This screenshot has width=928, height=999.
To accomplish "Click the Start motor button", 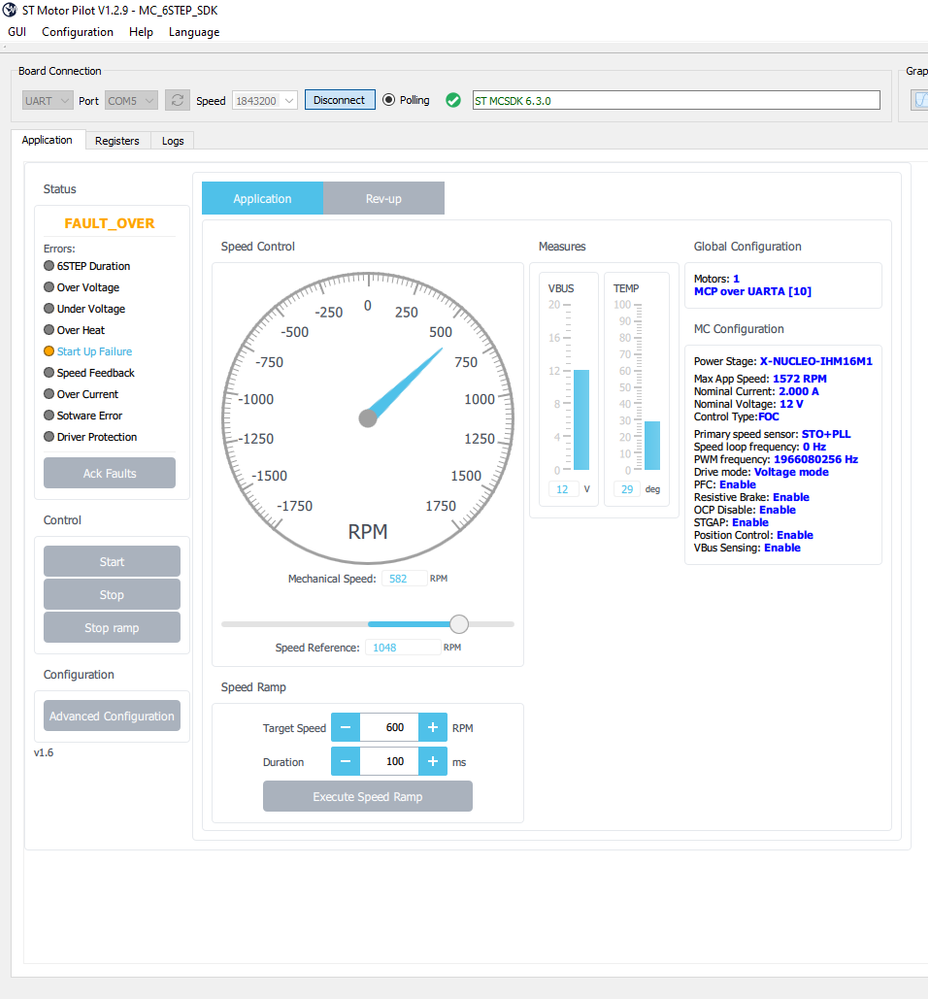I will pos(112,561).
